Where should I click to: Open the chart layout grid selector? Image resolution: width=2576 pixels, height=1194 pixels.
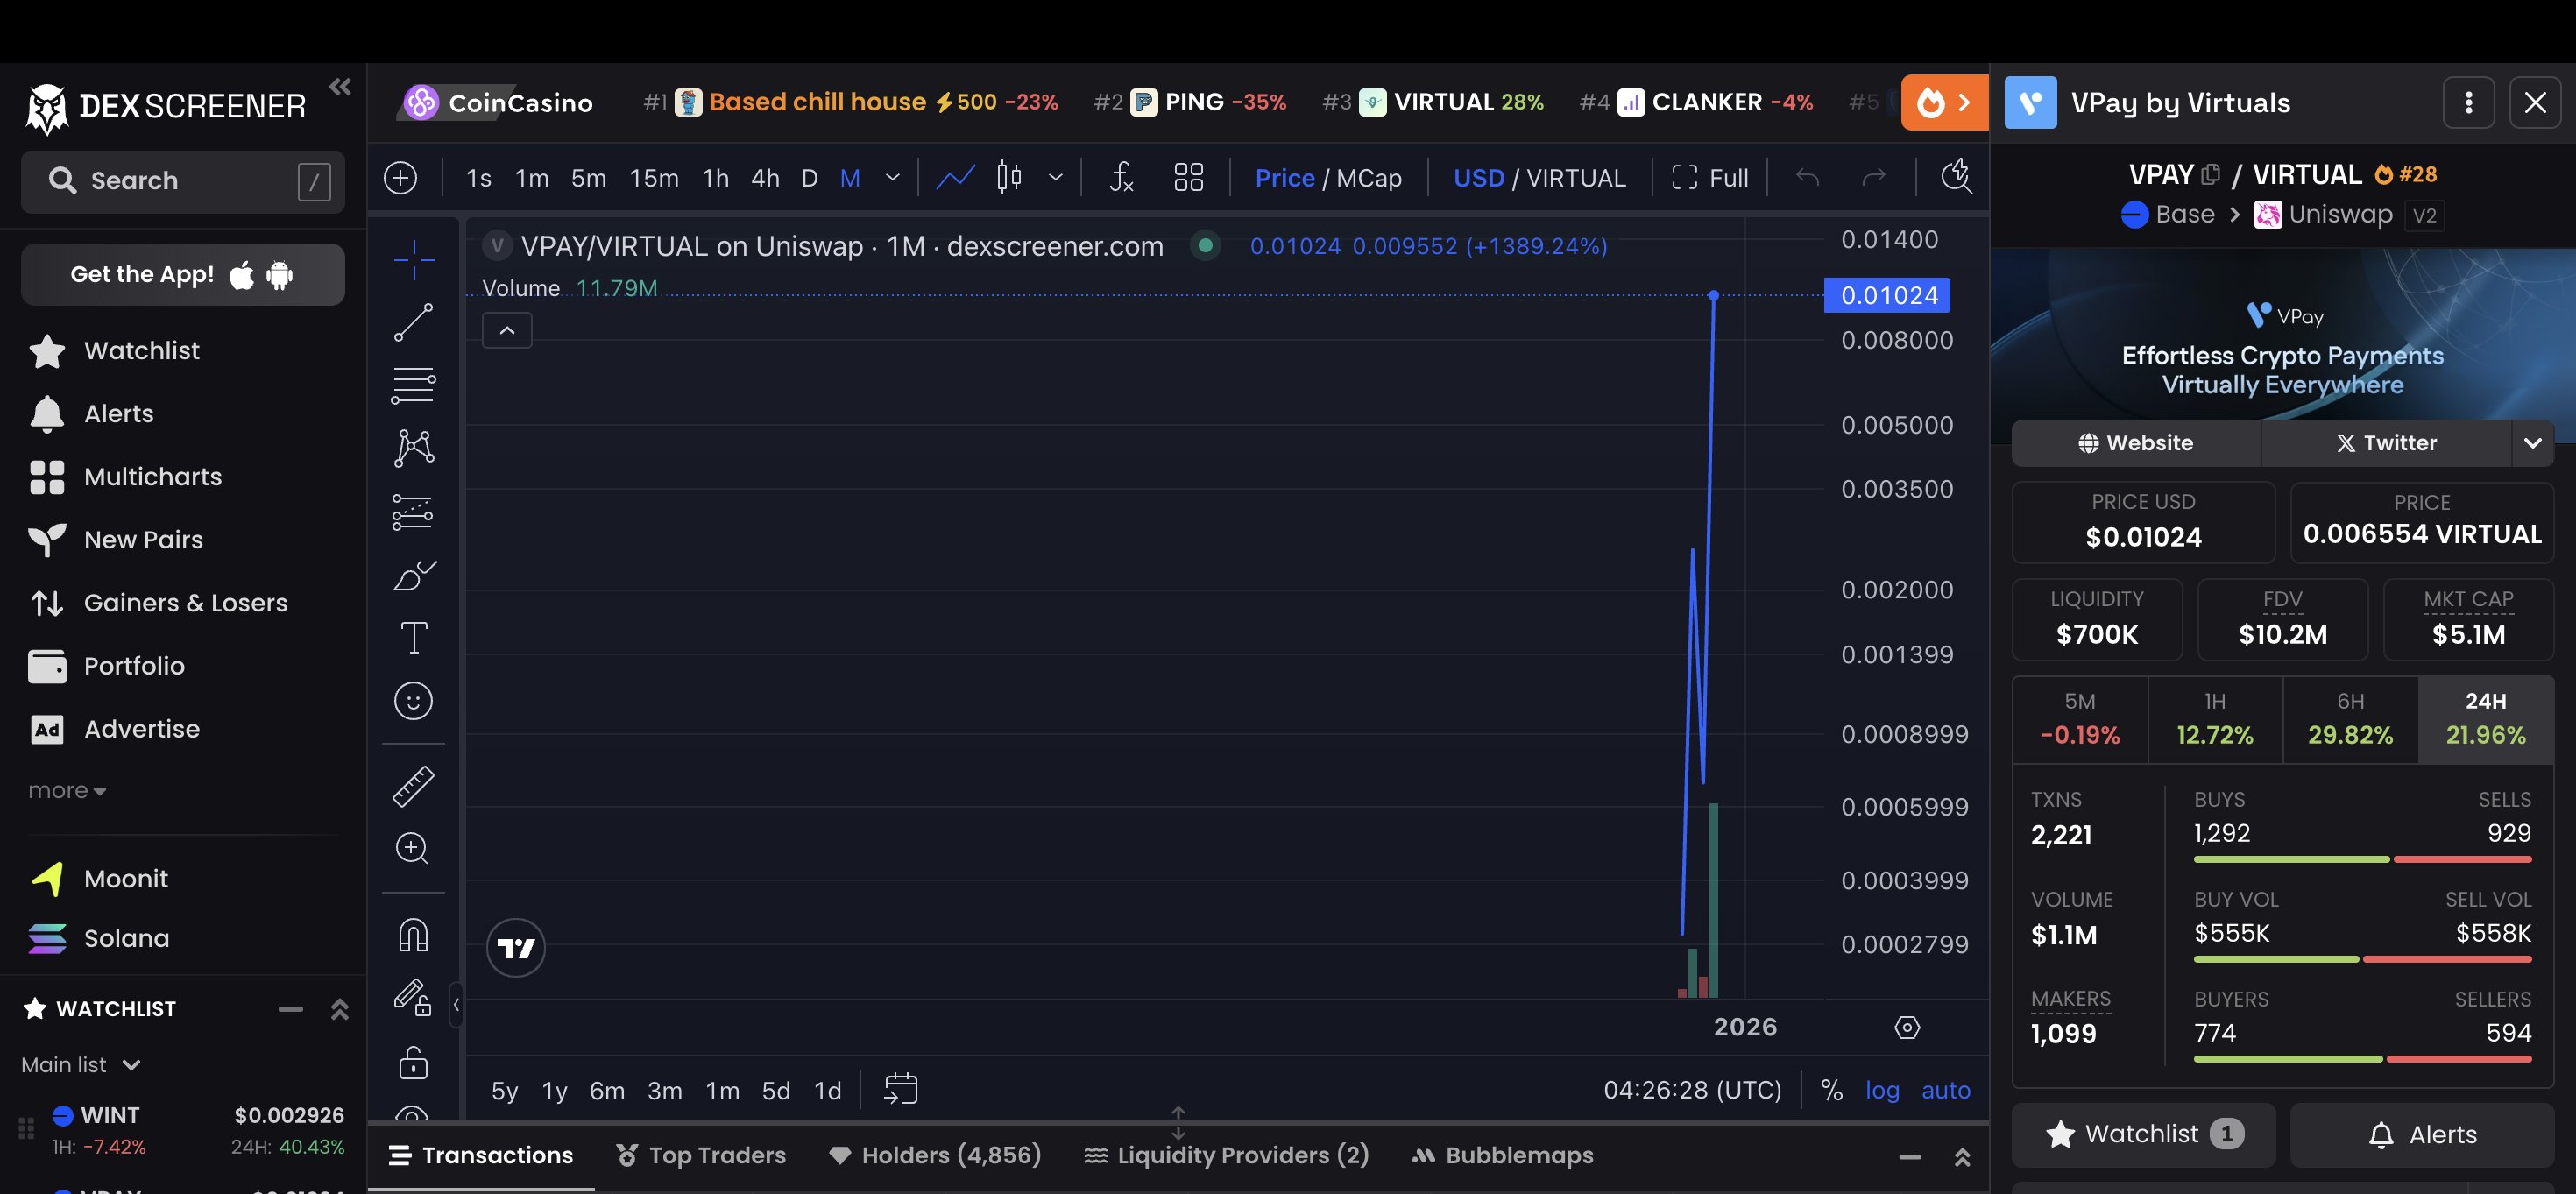(1188, 178)
